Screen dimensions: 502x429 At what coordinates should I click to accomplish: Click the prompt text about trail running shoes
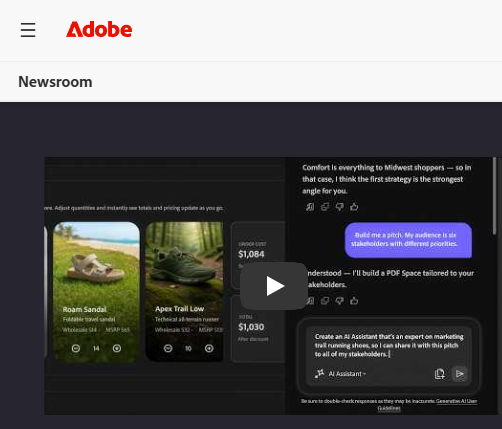[389, 345]
